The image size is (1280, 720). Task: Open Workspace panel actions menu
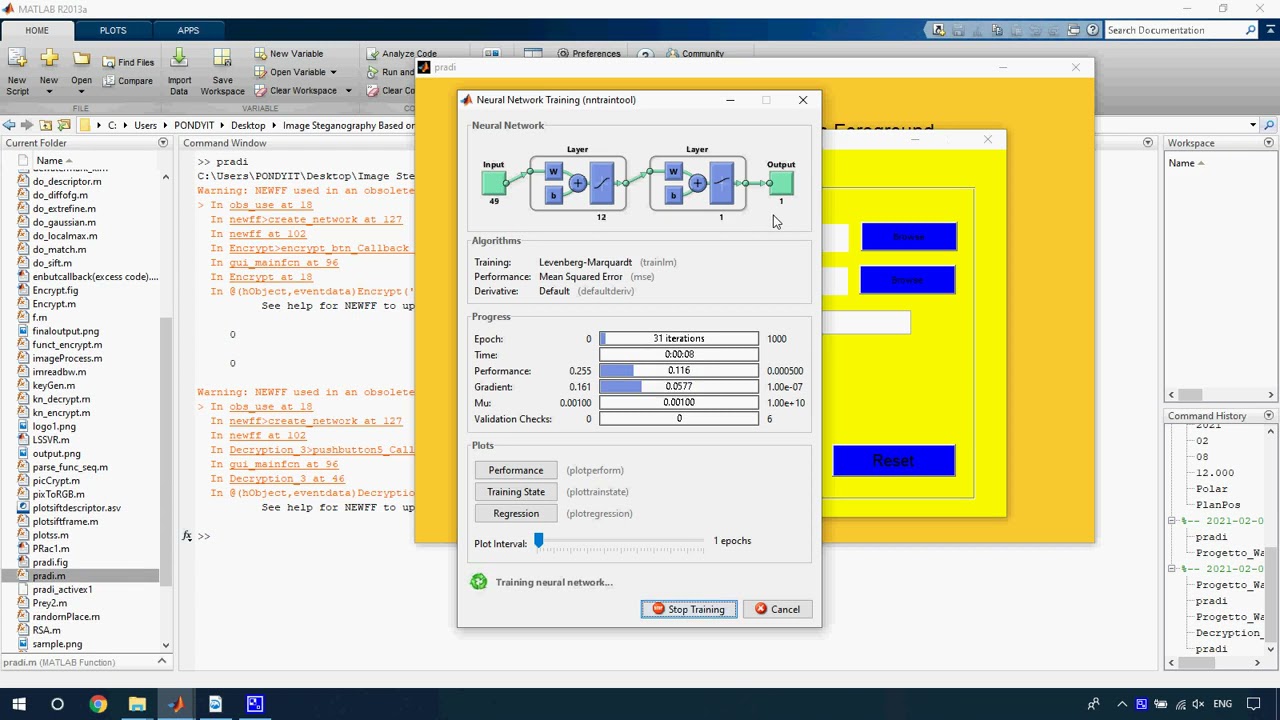click(x=1269, y=143)
